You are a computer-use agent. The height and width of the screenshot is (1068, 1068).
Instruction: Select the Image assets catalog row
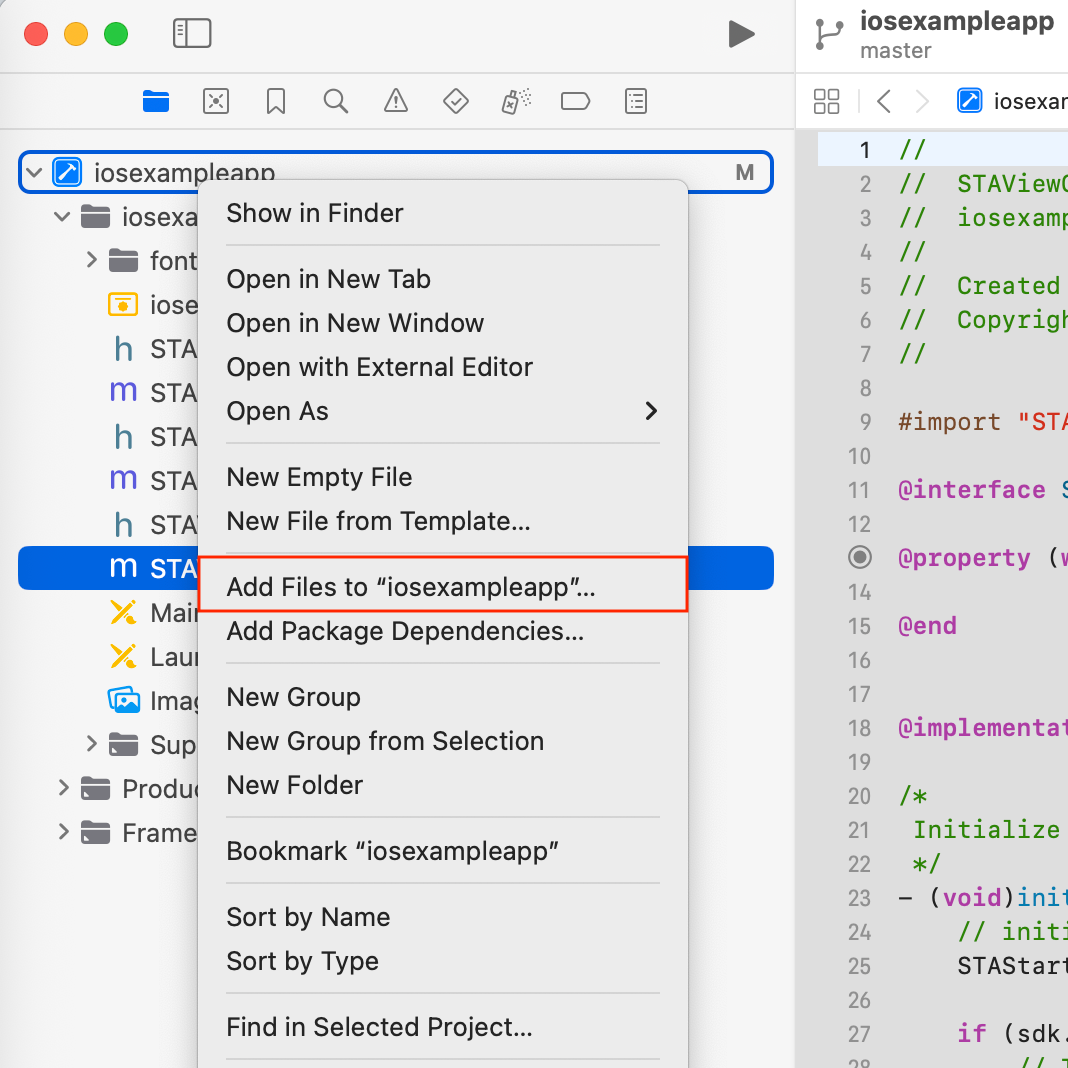click(x=153, y=700)
